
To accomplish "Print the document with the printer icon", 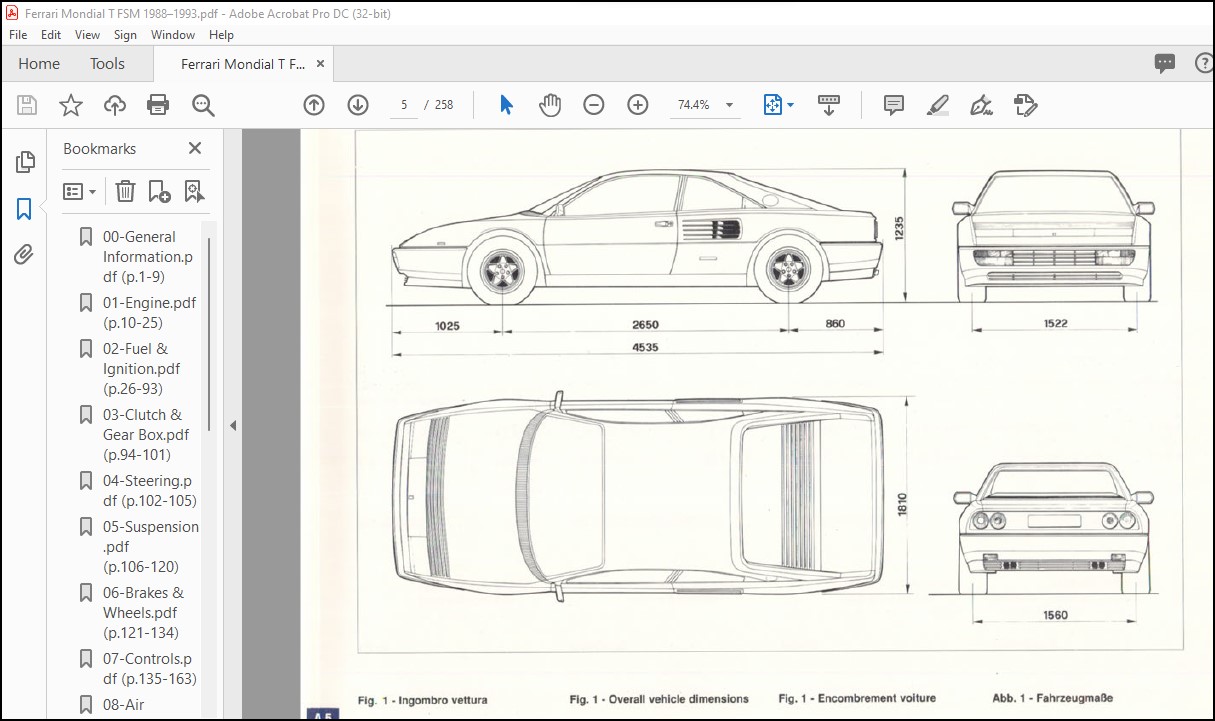I will (x=158, y=105).
